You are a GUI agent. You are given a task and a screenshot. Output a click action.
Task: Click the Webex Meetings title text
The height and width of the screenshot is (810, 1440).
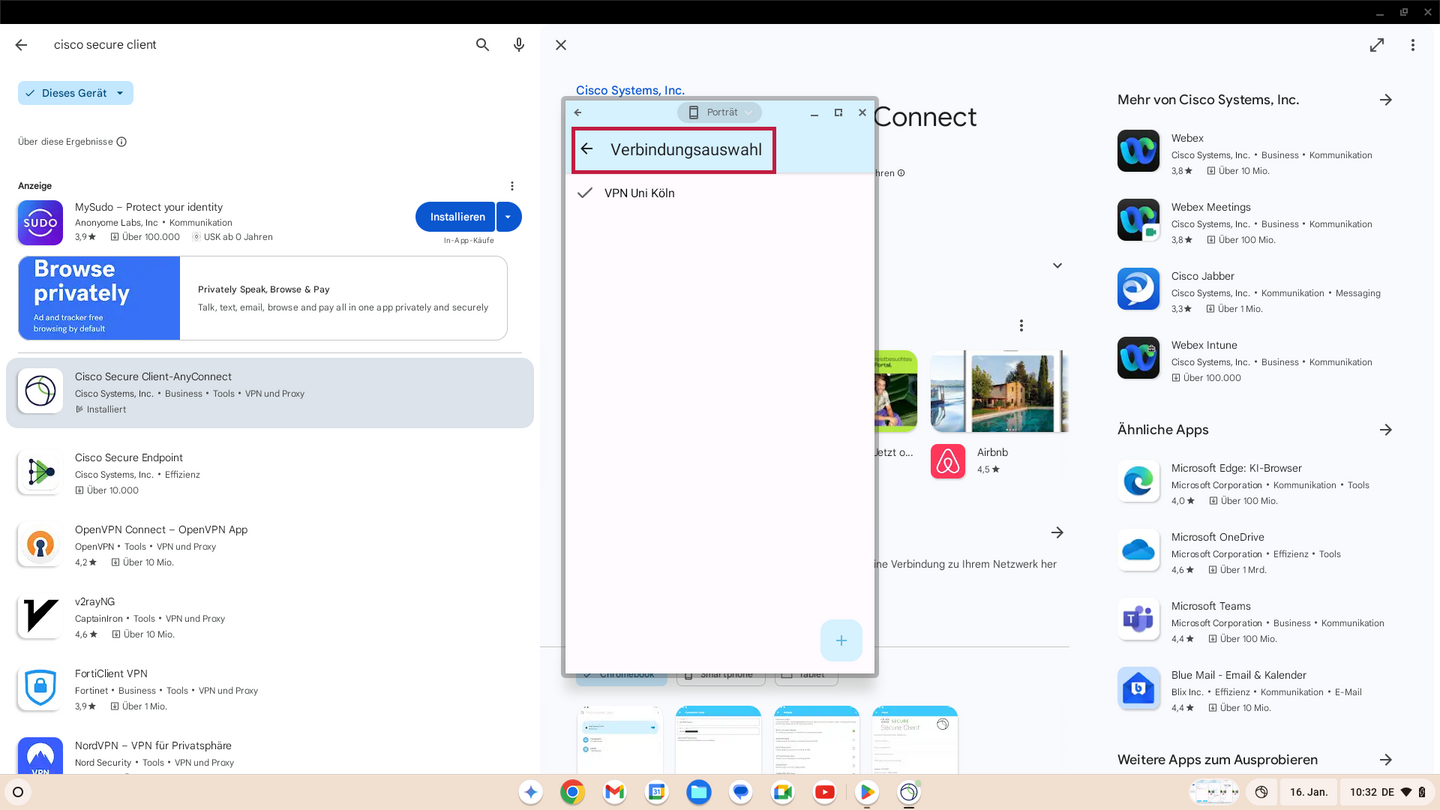coord(1211,207)
